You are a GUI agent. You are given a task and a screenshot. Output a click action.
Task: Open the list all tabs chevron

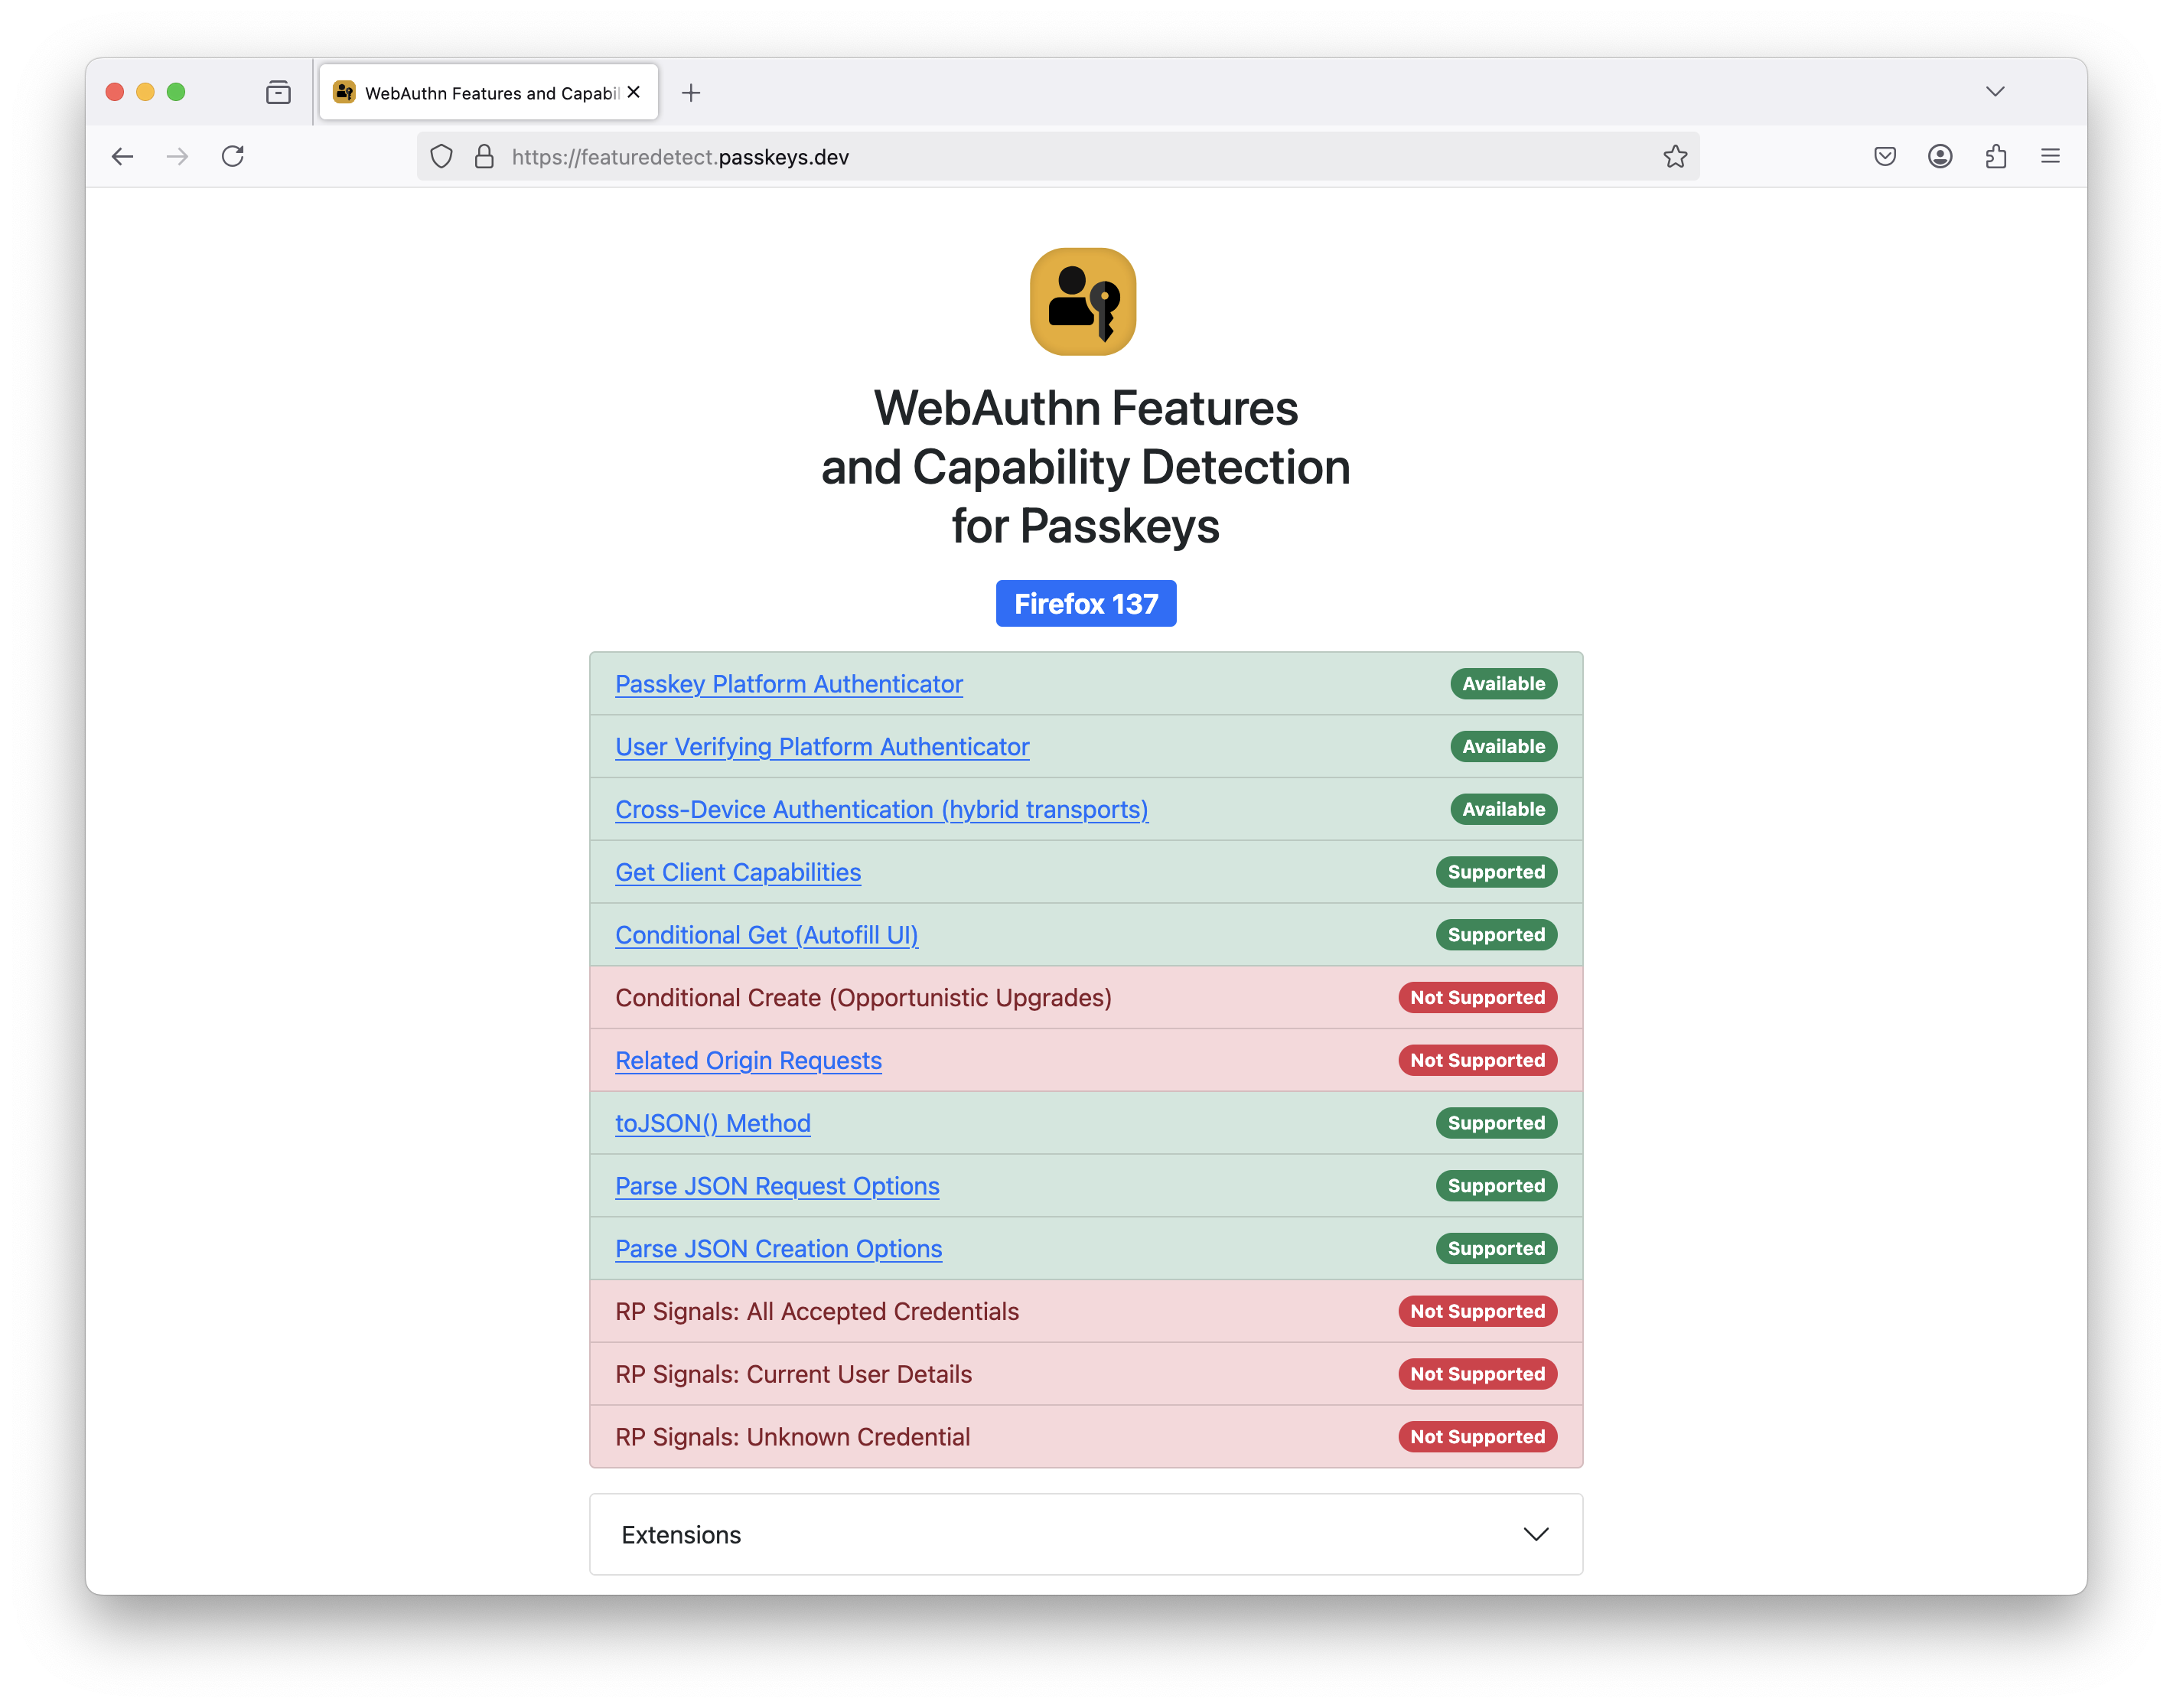1995,92
